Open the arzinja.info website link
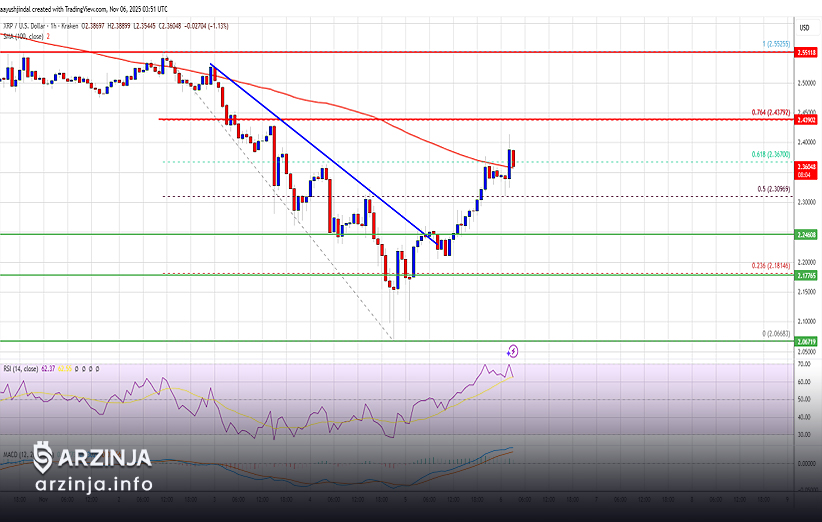822x522 pixels. [93, 485]
